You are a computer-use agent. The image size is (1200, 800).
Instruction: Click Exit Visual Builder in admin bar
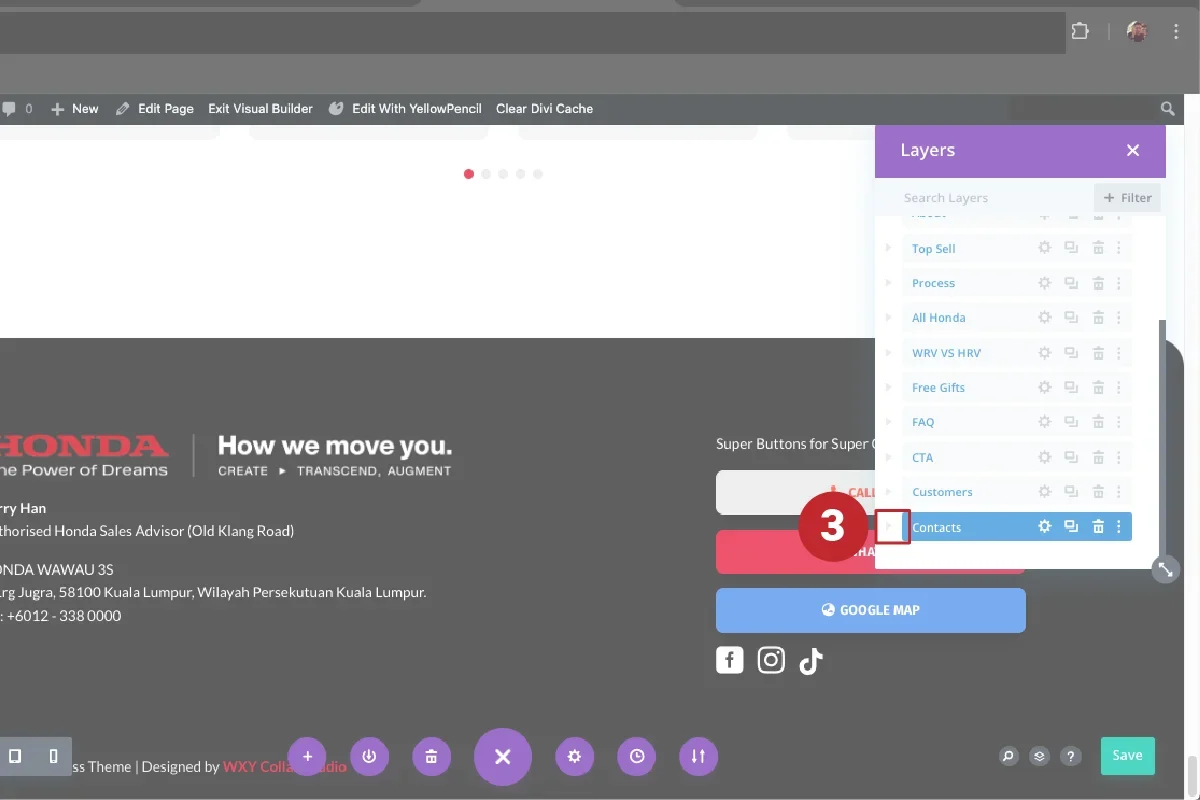[260, 108]
